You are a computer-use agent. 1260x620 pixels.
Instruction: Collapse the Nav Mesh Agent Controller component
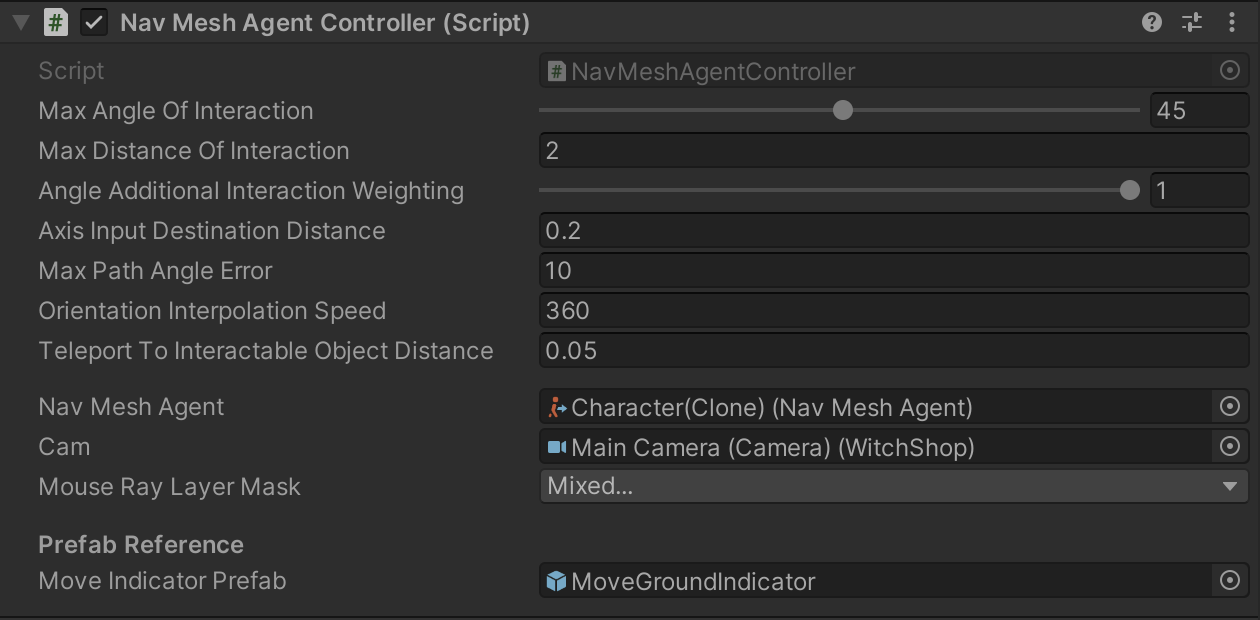[x=20, y=22]
